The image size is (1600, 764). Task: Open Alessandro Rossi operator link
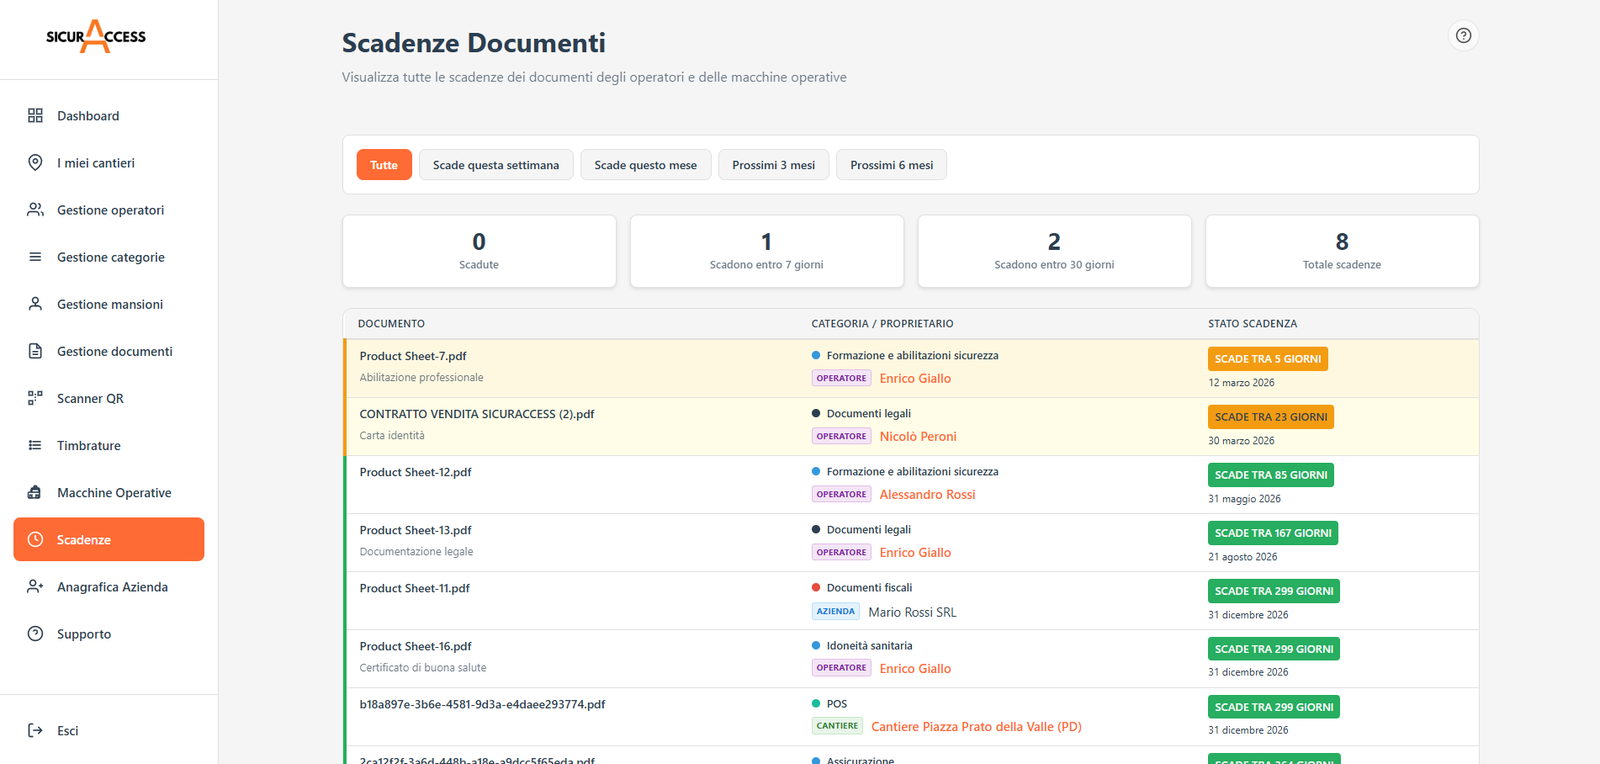(927, 495)
